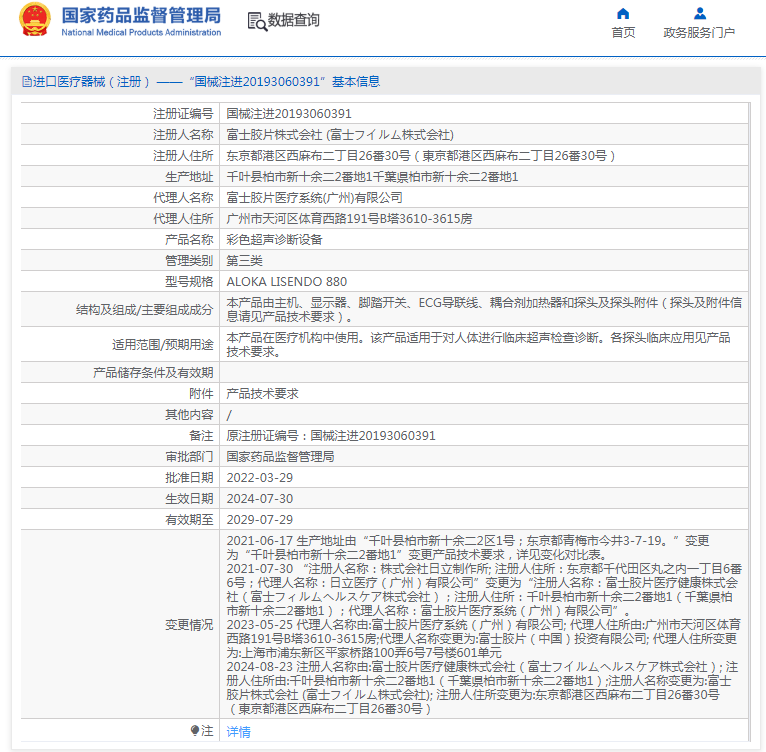Click the lightbulb icon beside 注
The image size is (766, 752).
click(195, 731)
